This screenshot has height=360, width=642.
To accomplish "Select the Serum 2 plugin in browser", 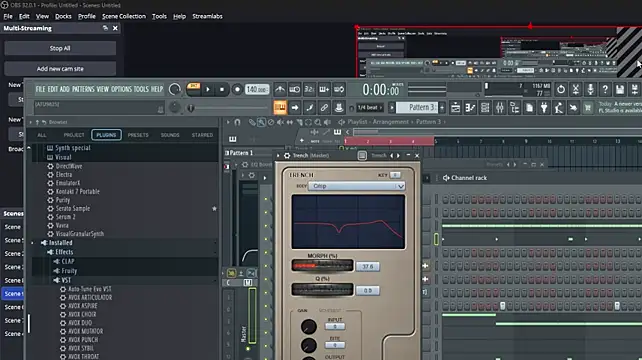I will [x=66, y=217].
